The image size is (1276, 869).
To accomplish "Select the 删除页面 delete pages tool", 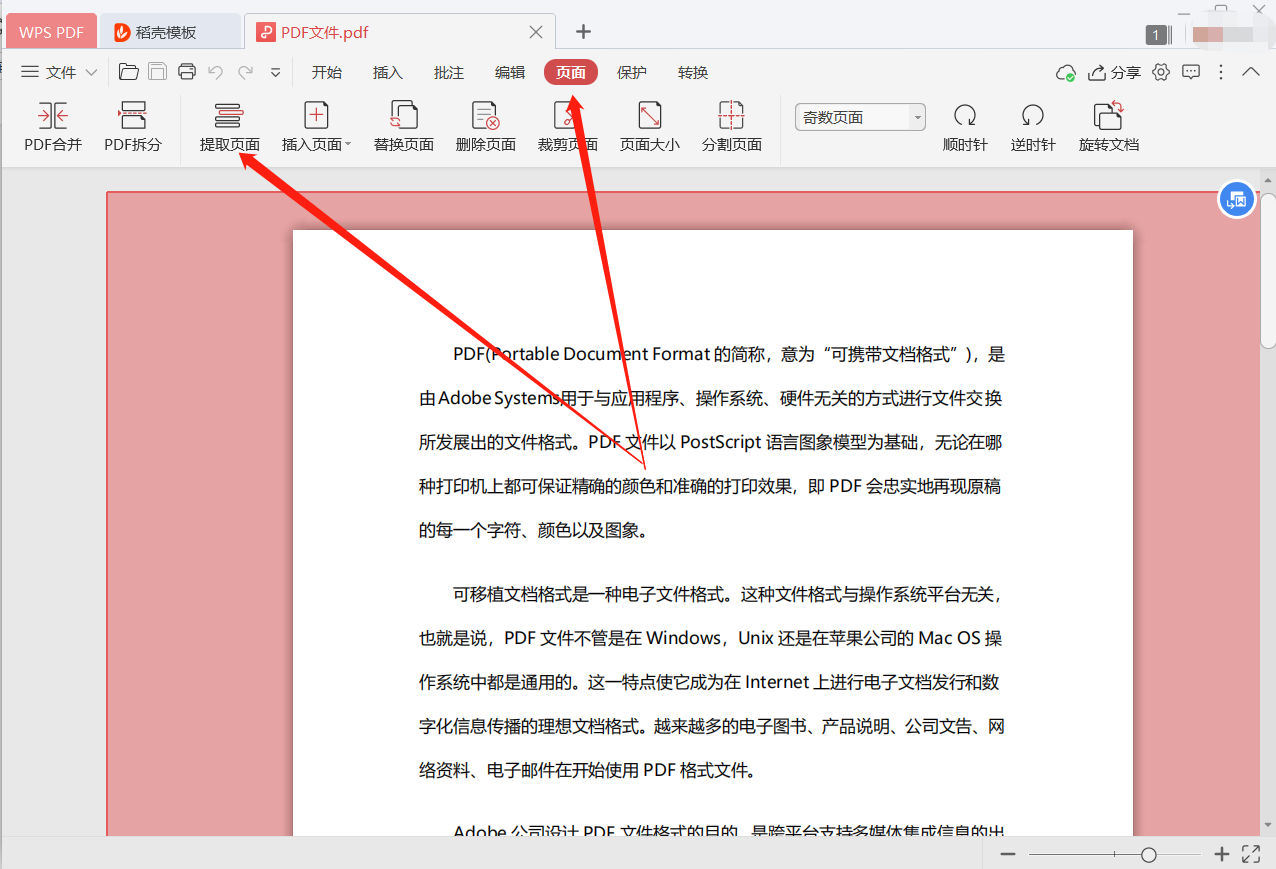I will click(485, 126).
